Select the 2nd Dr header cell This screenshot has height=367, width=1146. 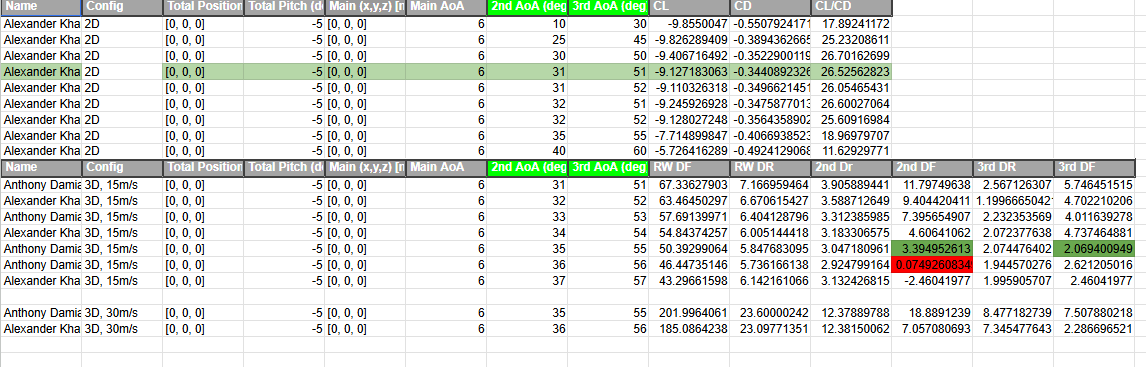point(851,168)
